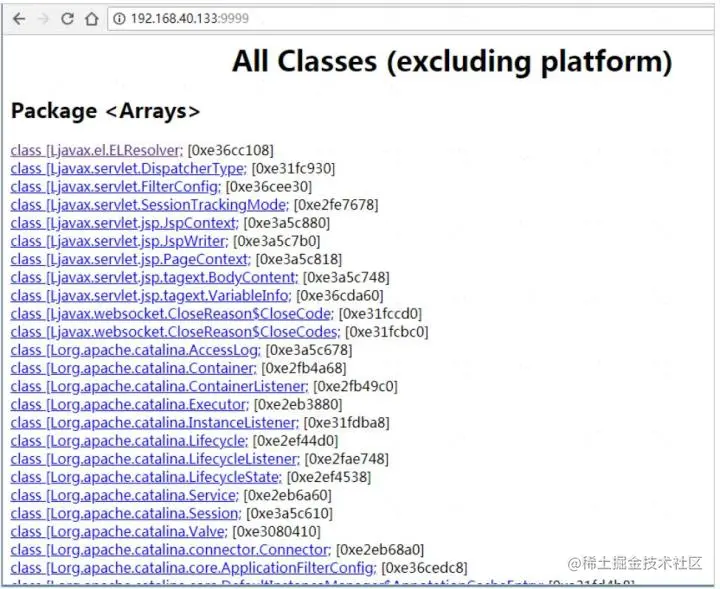The width and height of the screenshot is (720, 589).
Task: Click the address [0xe3a5c678] text
Action: (x=309, y=350)
